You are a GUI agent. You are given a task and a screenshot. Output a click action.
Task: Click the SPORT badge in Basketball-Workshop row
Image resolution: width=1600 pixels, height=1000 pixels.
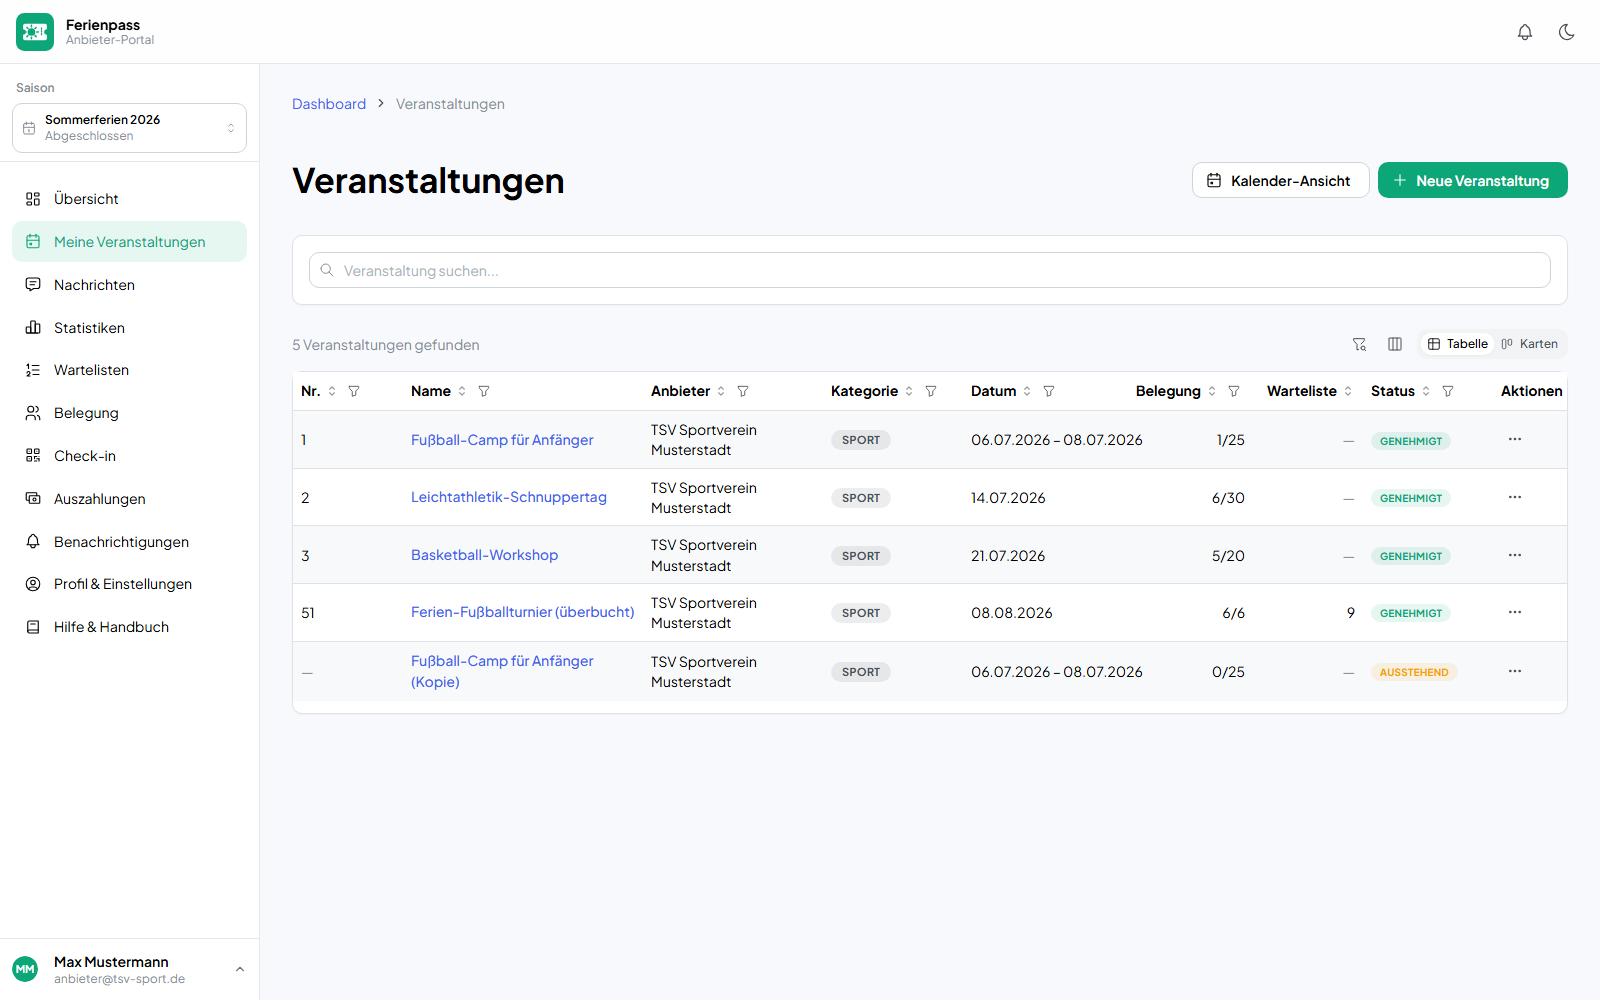tap(861, 556)
